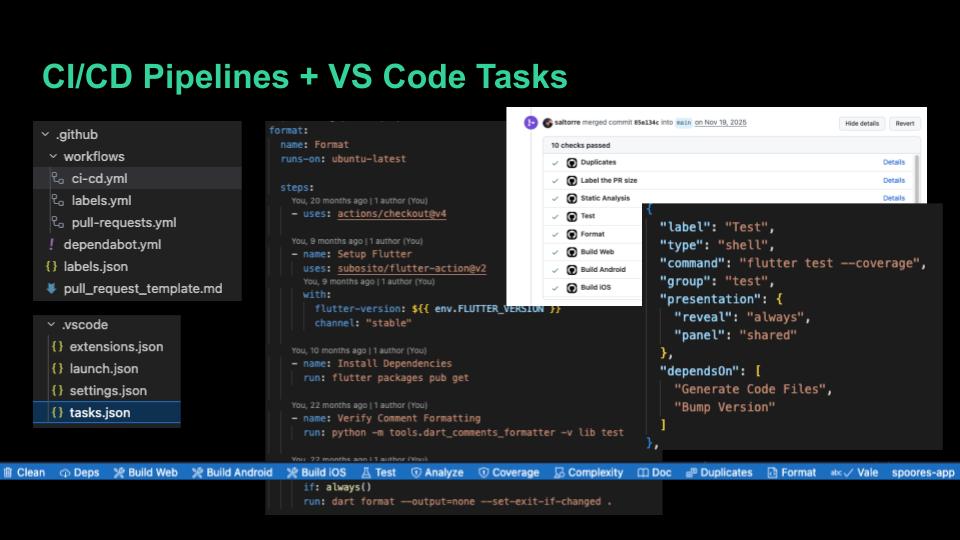Click 'flutter packages pub get' run line

(x=400, y=378)
